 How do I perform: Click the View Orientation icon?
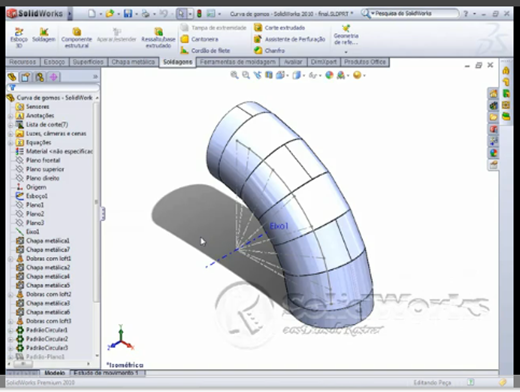(280, 75)
